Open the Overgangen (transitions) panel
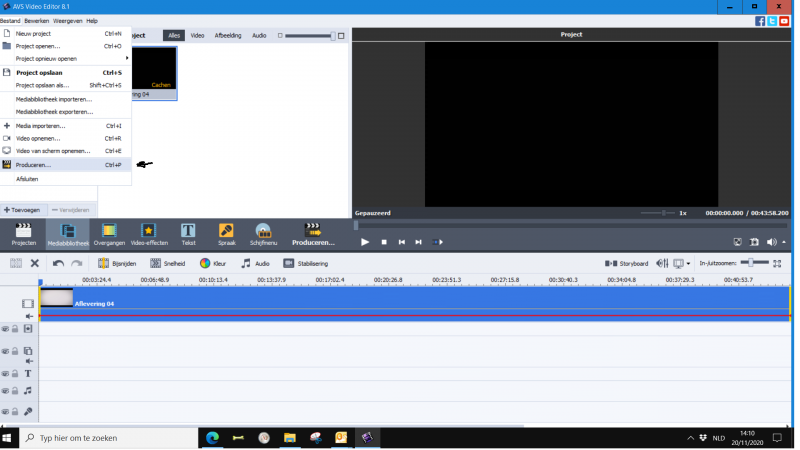Screen dimensions: 800x450 pyautogui.click(x=109, y=235)
